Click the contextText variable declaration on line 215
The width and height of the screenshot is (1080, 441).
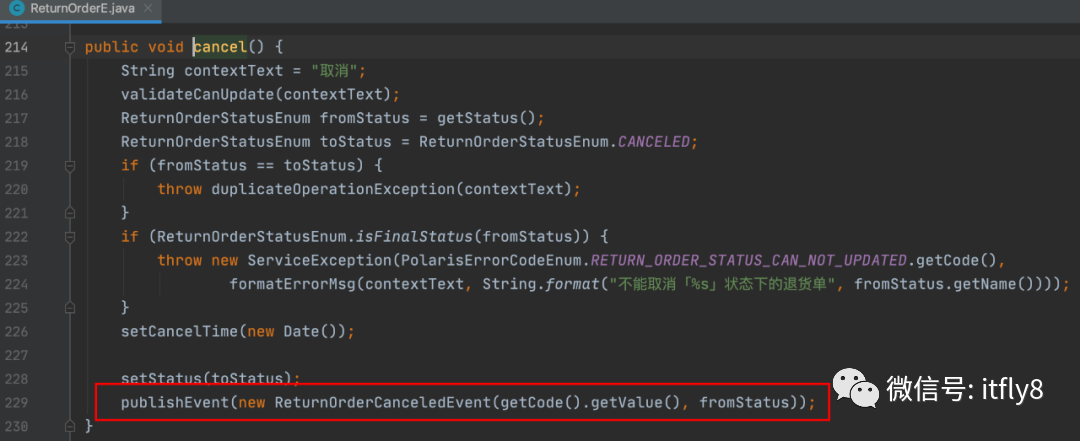pos(233,71)
